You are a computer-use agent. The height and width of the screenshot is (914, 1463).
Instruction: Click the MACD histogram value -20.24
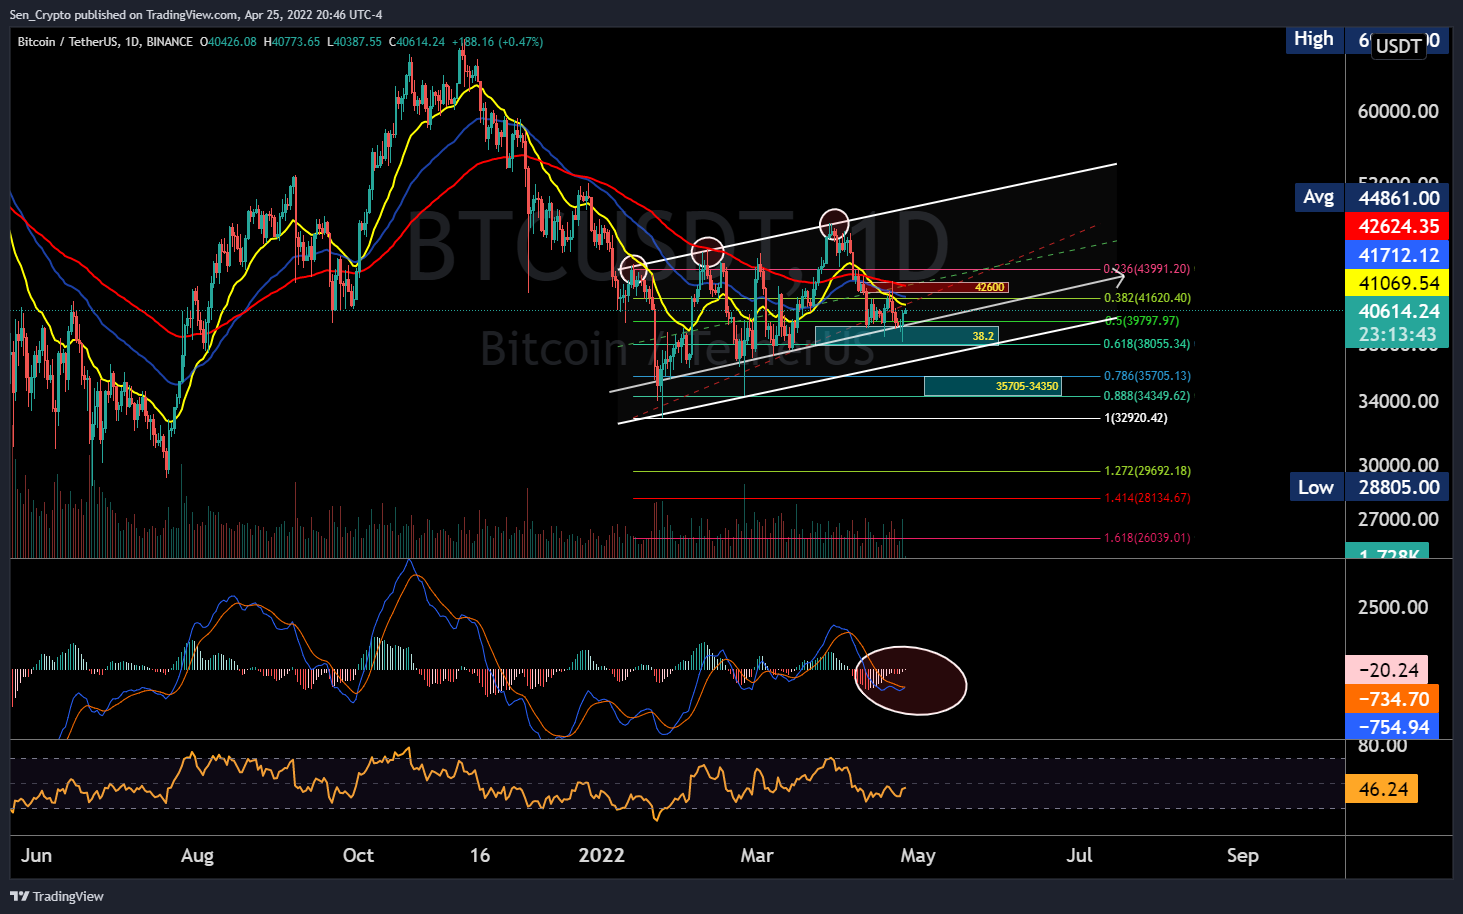point(1387,670)
